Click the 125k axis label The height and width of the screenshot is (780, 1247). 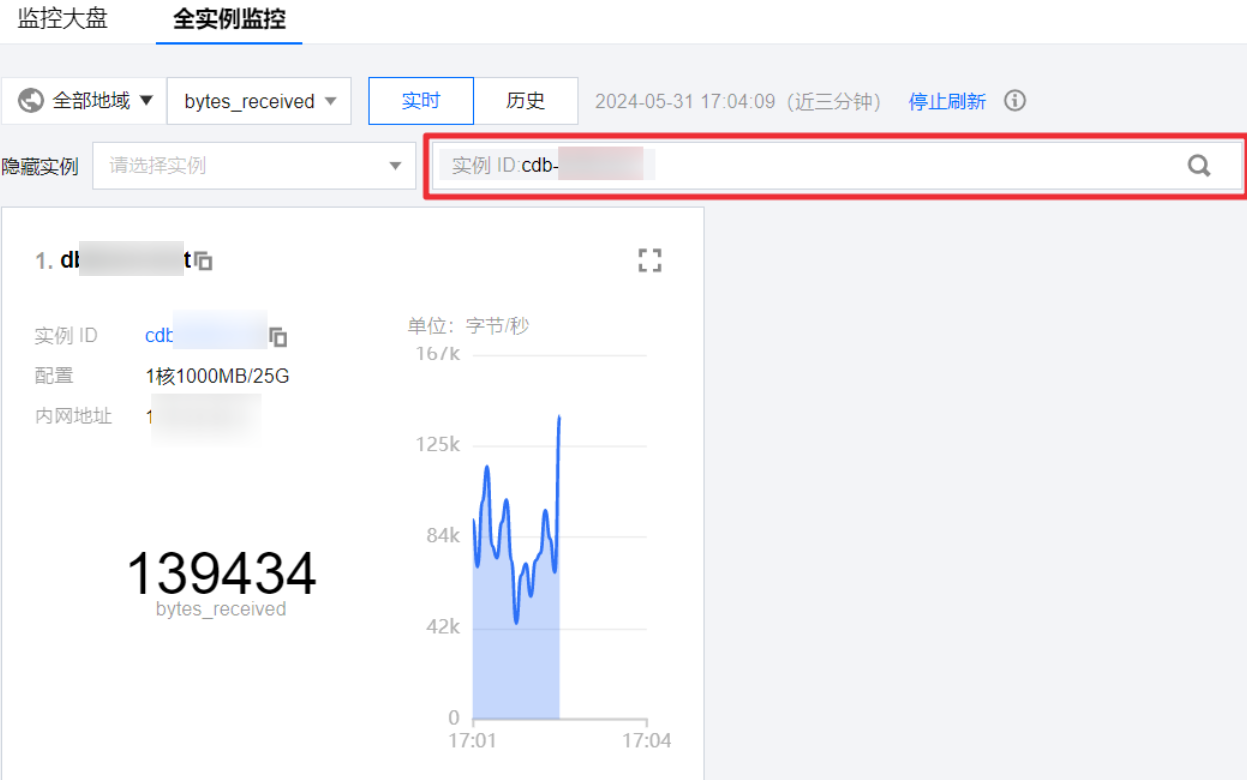[x=438, y=444]
